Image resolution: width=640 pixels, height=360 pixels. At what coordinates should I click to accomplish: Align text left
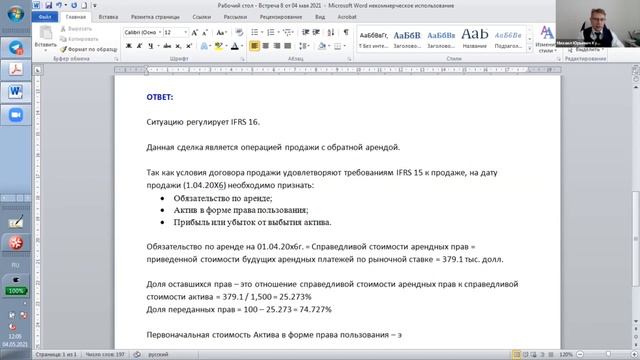pos(254,46)
